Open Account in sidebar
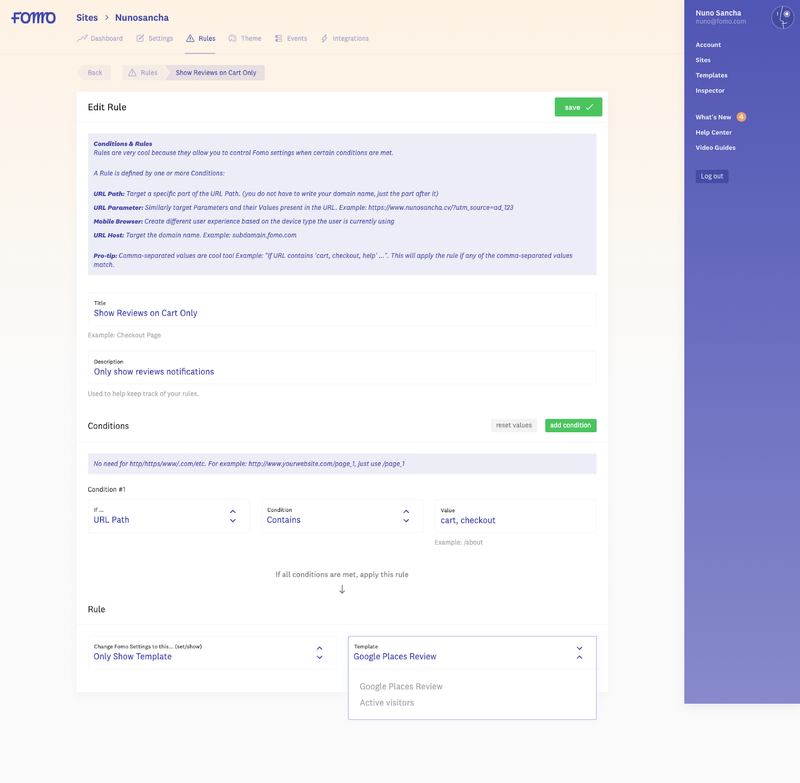Viewport: 800px width, 783px height. coord(708,45)
